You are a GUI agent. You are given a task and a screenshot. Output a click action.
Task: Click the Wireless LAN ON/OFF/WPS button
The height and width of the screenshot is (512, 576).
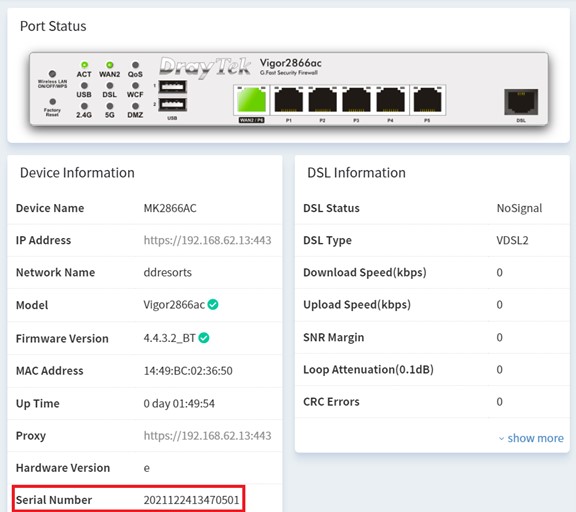(53, 74)
